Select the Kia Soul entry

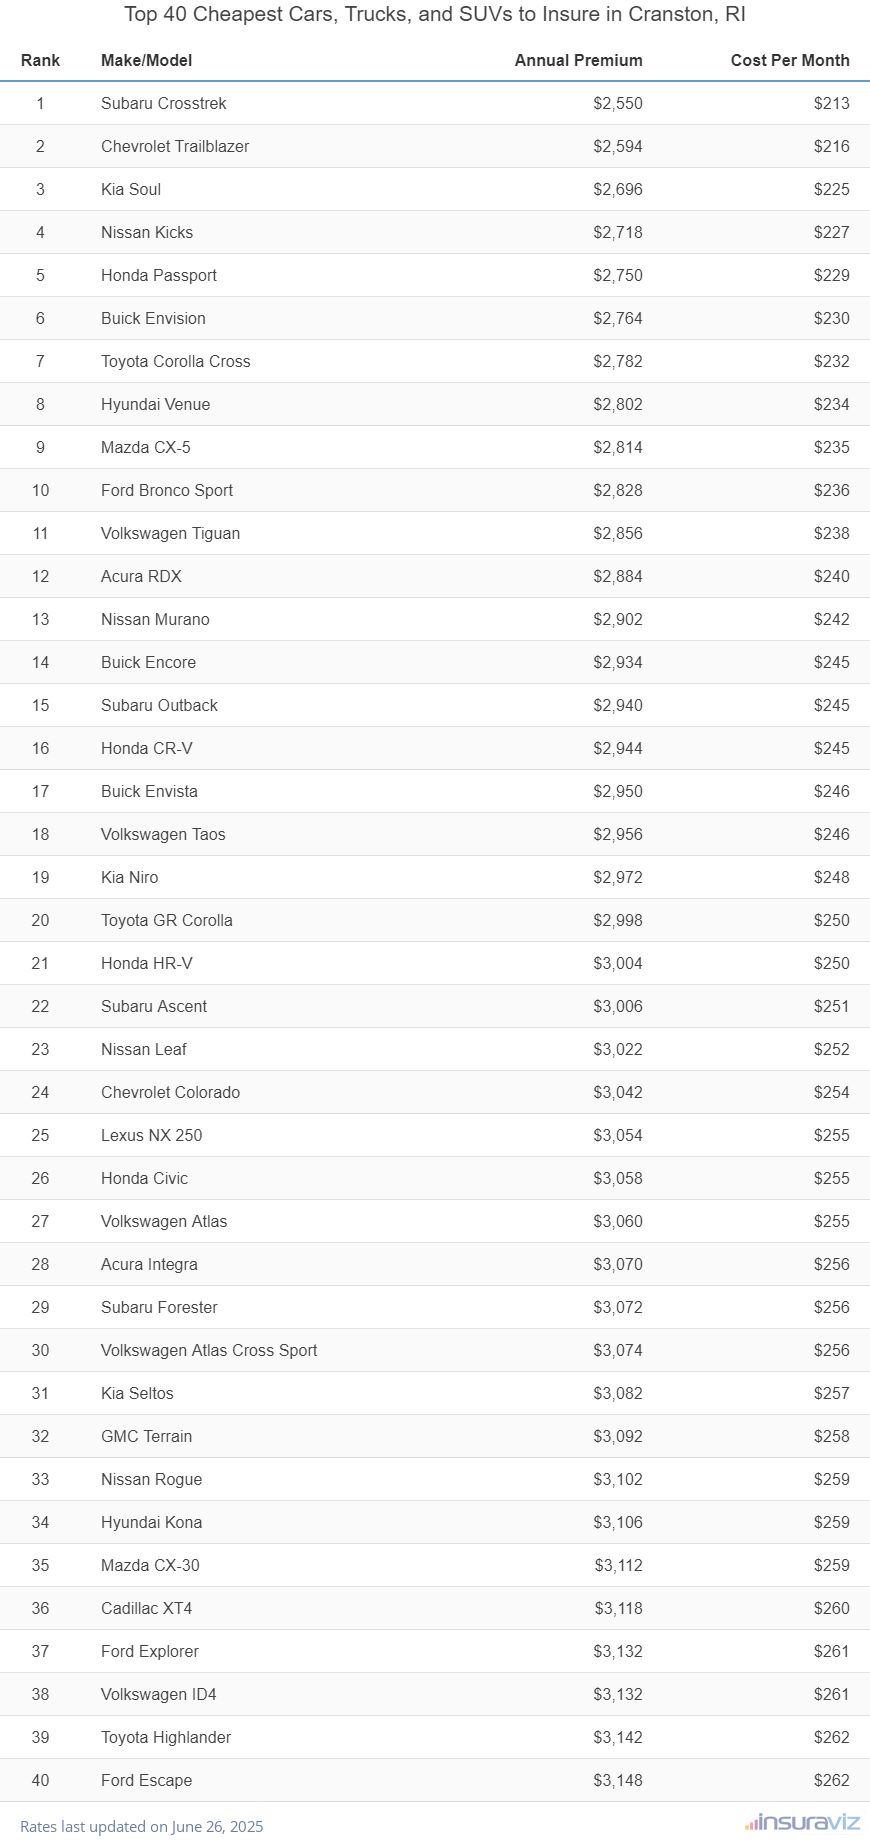[x=131, y=189]
